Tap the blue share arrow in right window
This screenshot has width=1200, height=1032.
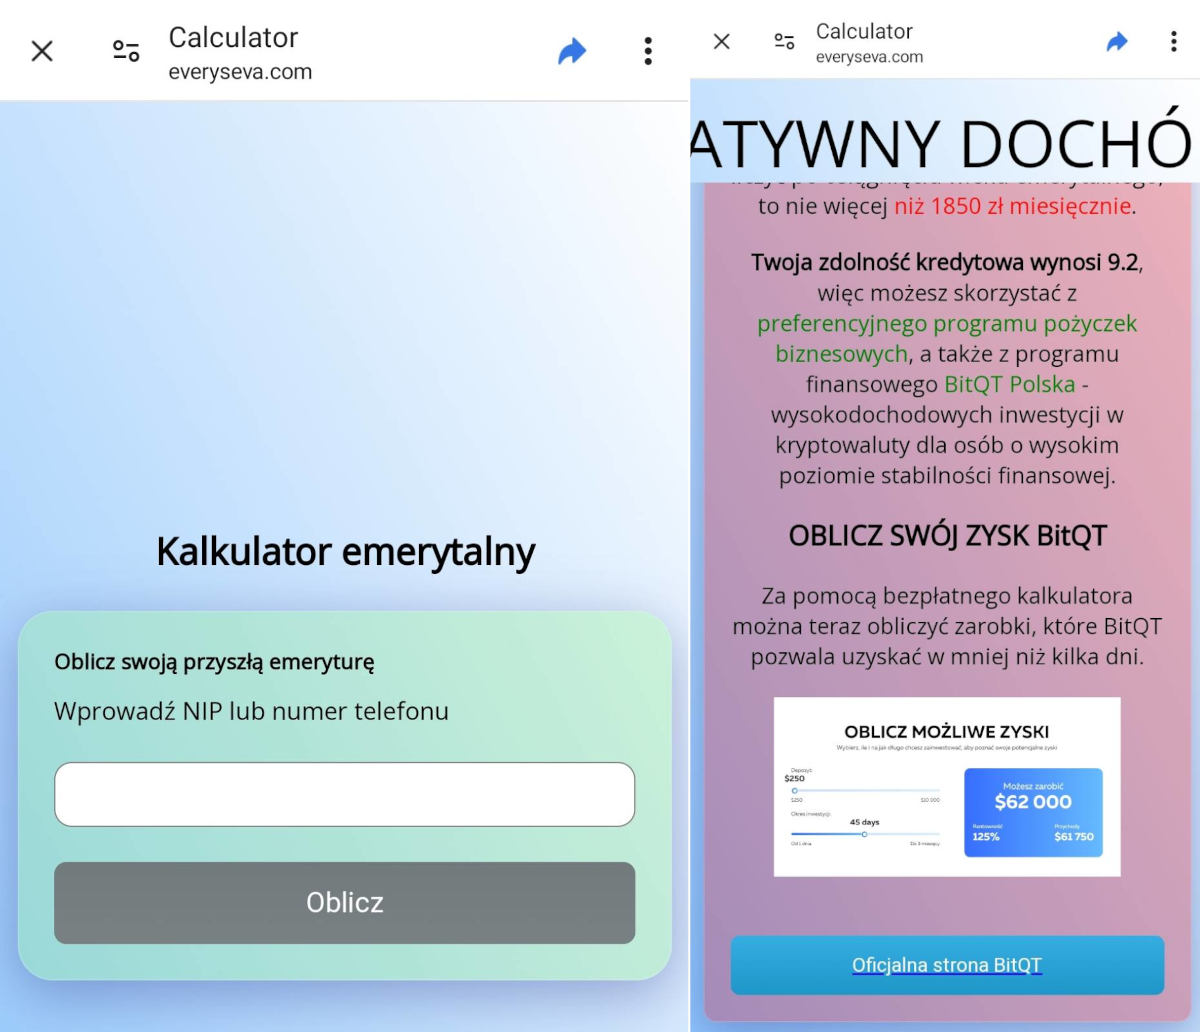[x=1117, y=41]
